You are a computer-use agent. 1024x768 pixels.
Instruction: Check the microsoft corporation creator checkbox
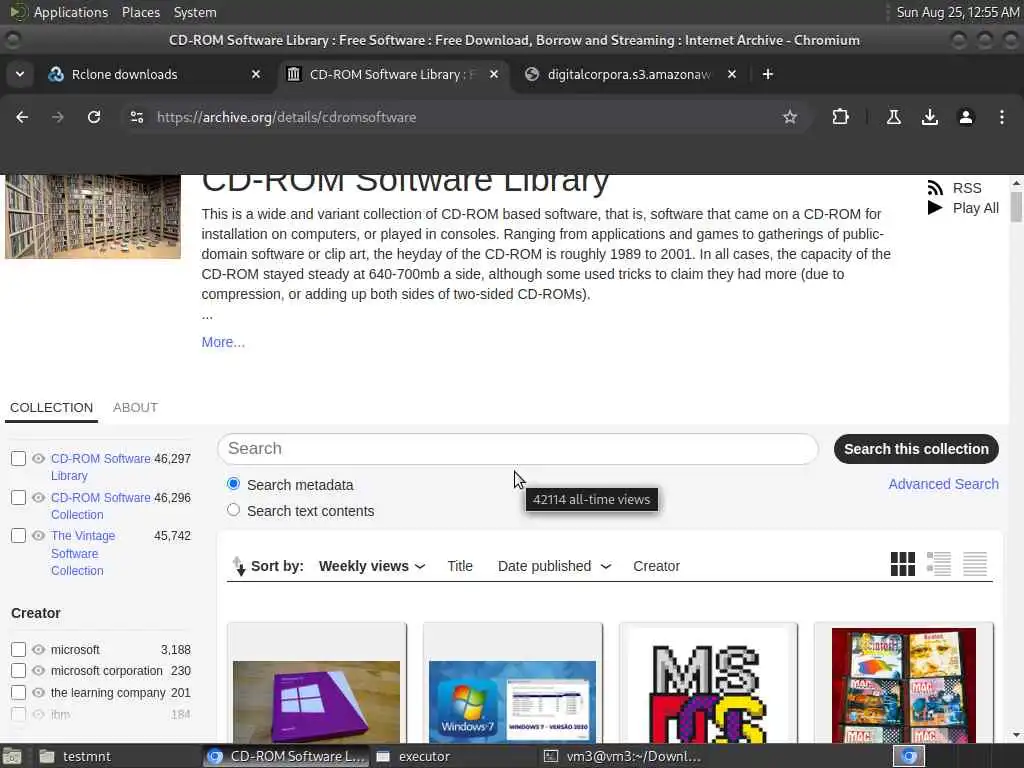click(x=18, y=671)
